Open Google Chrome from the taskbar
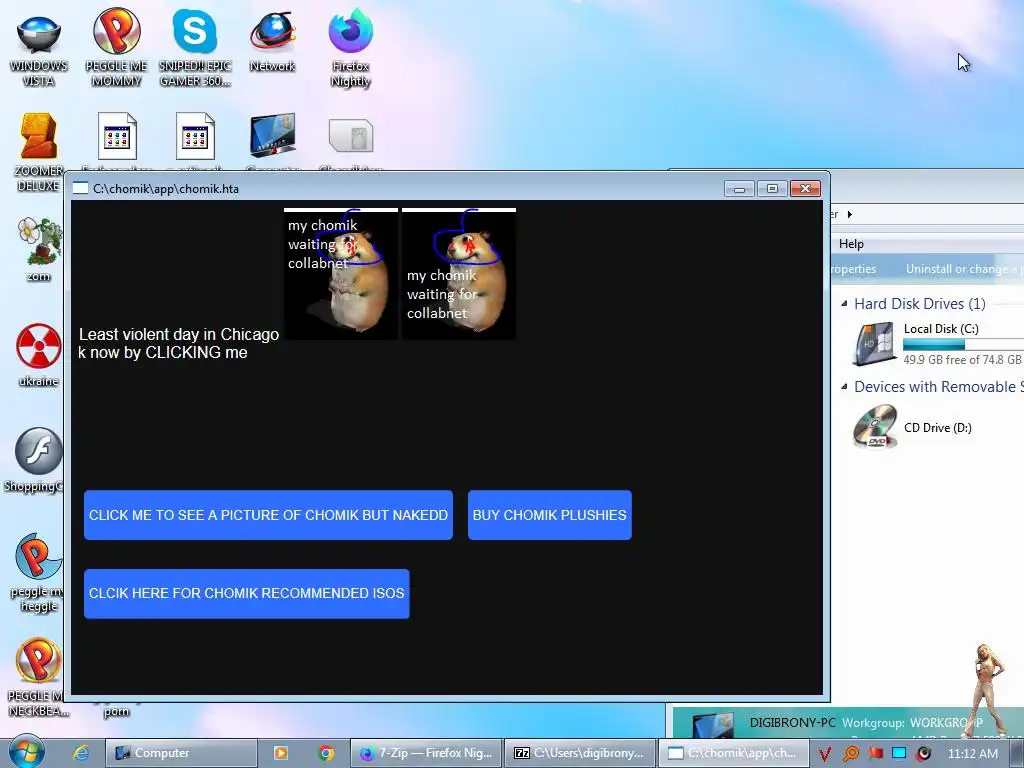Screen dimensions: 1024x768 click(326, 753)
